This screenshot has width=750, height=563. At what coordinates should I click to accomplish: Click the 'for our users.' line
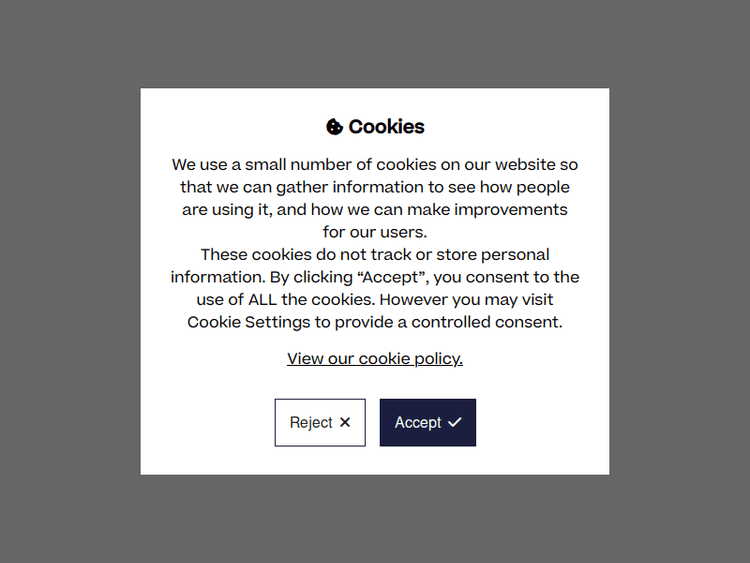click(x=375, y=232)
